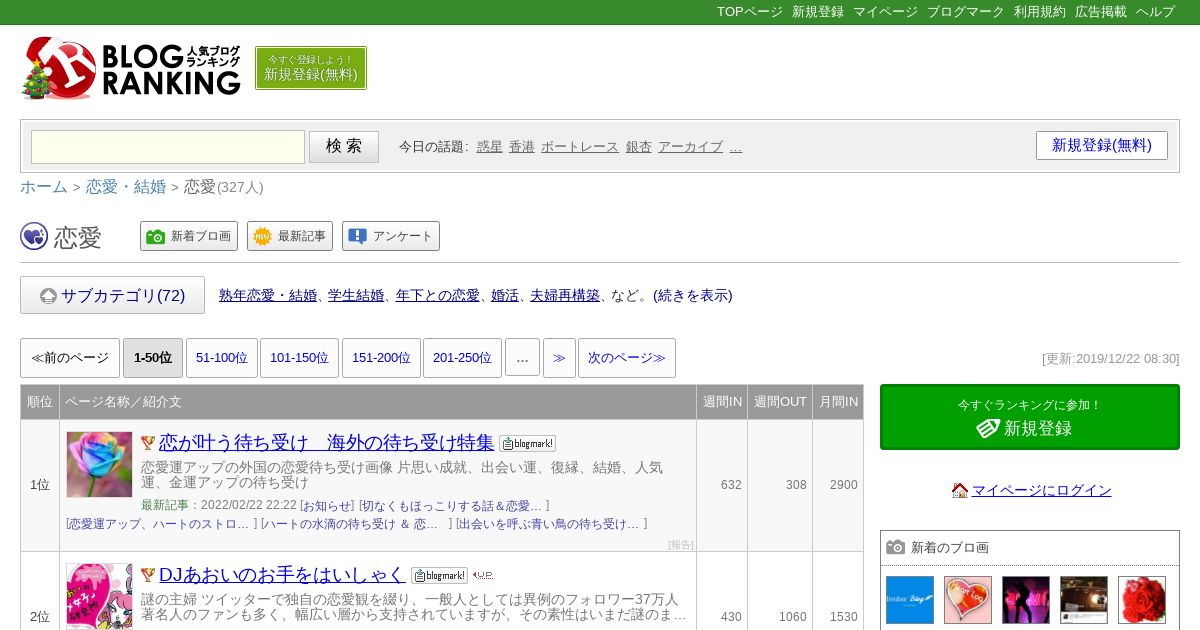
Task: Open ヘルプ in the top navigation
Action: point(1155,12)
